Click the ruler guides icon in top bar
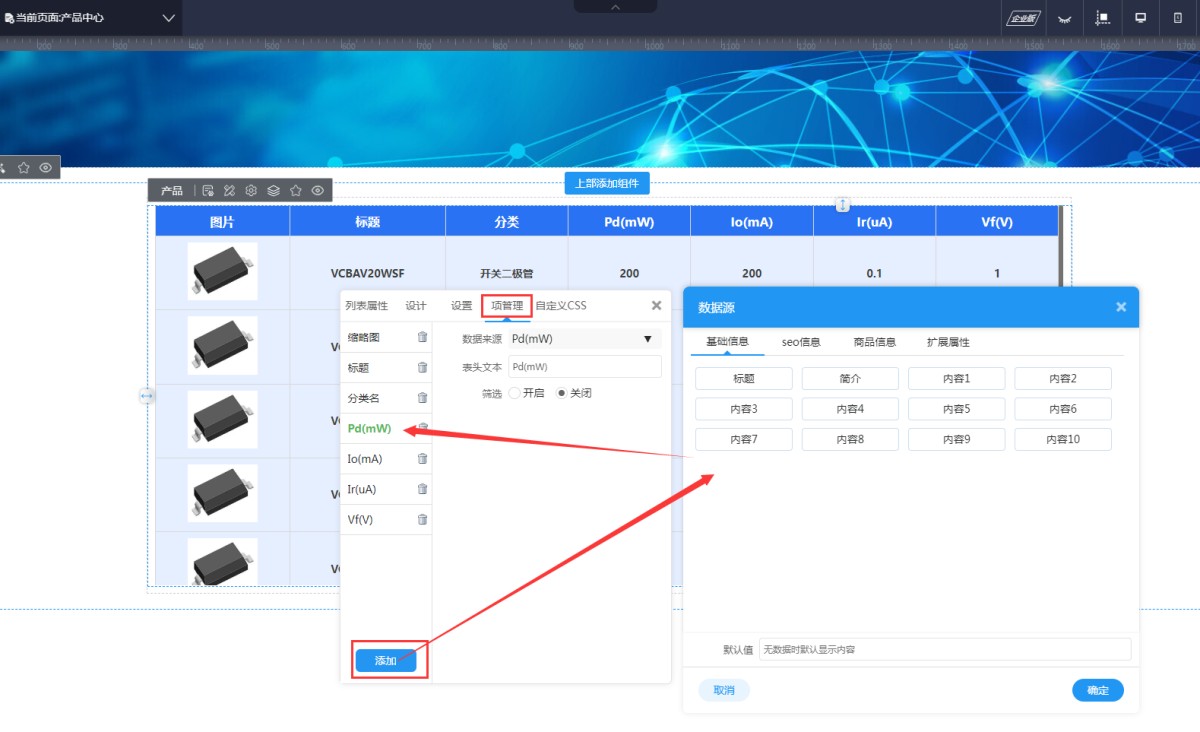Viewport: 1200px width, 732px height. pos(1103,18)
